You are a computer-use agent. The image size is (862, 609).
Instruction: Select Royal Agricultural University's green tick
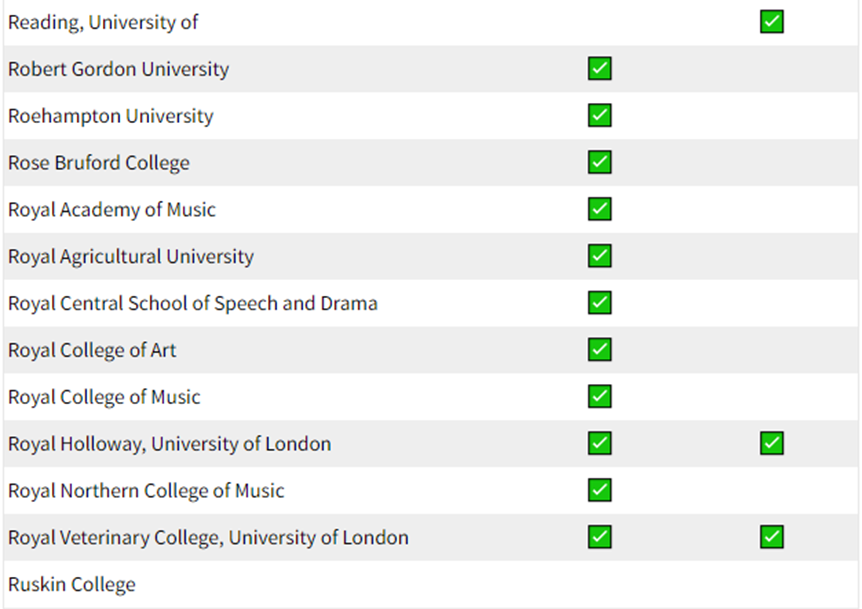point(600,256)
